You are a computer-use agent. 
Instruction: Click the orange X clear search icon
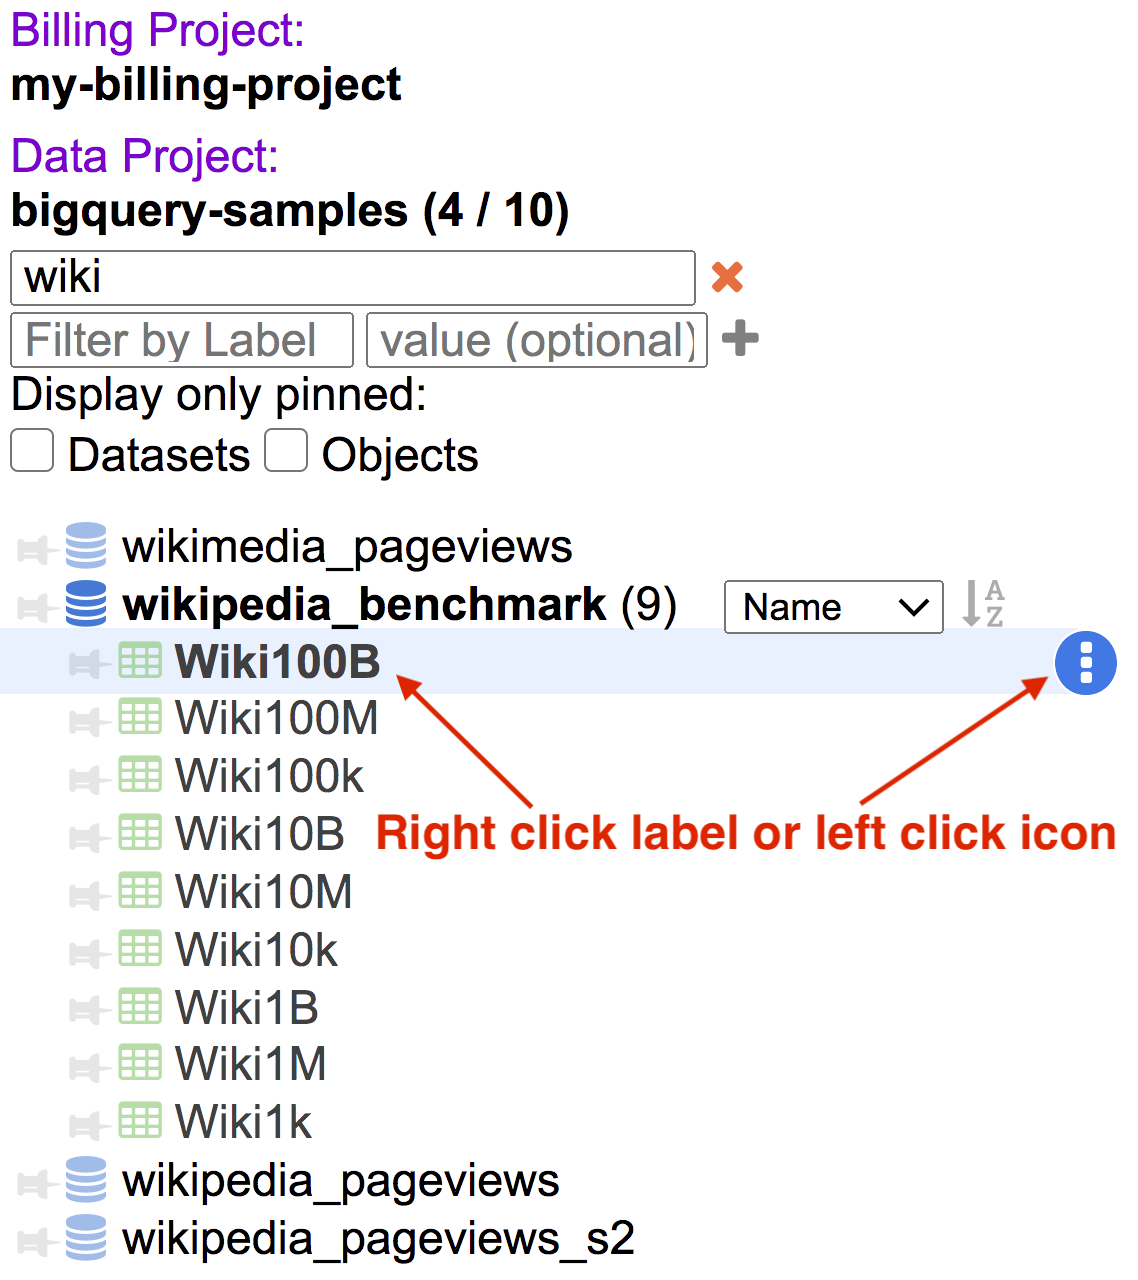727,277
